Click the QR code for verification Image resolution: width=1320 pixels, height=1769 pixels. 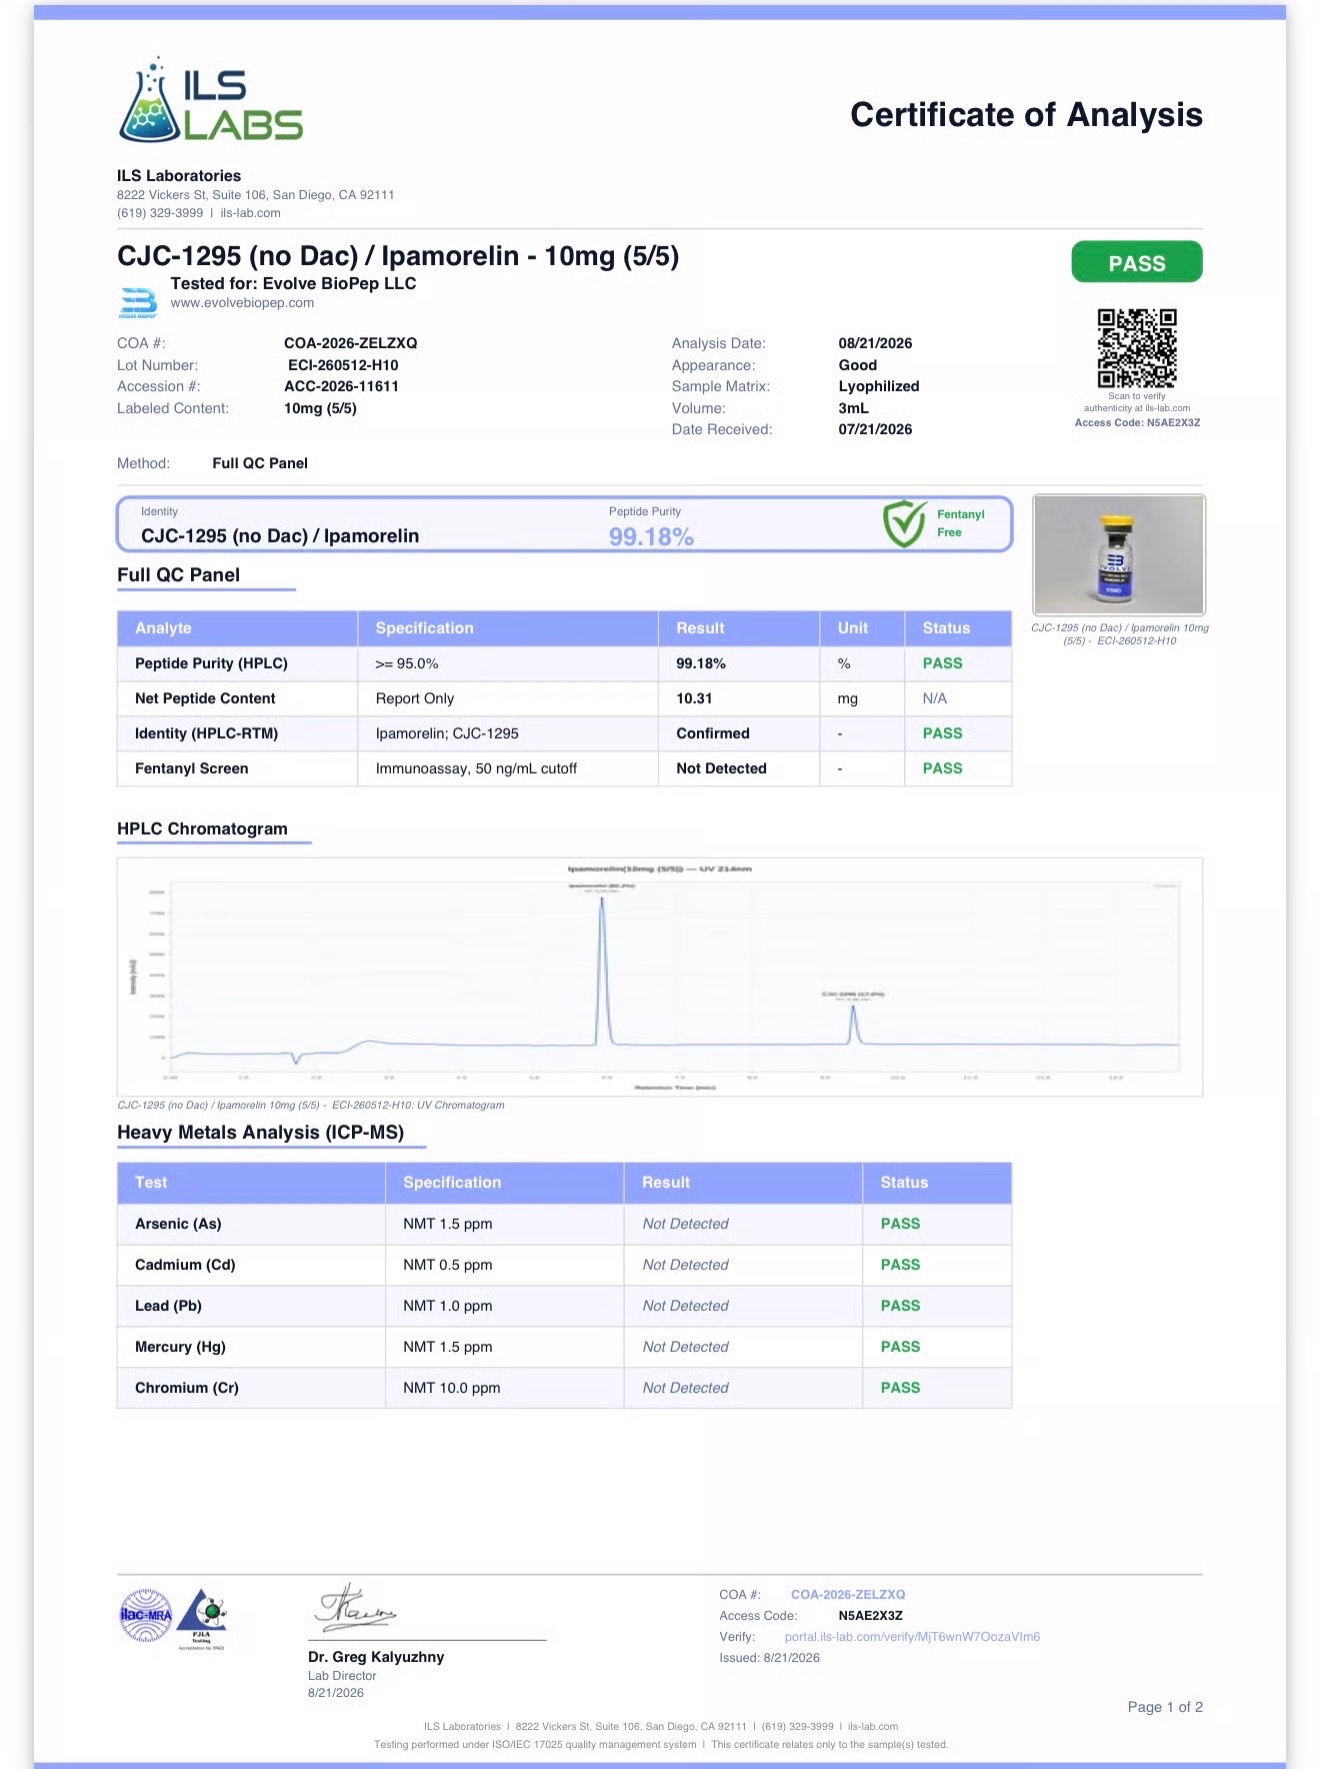click(x=1137, y=348)
